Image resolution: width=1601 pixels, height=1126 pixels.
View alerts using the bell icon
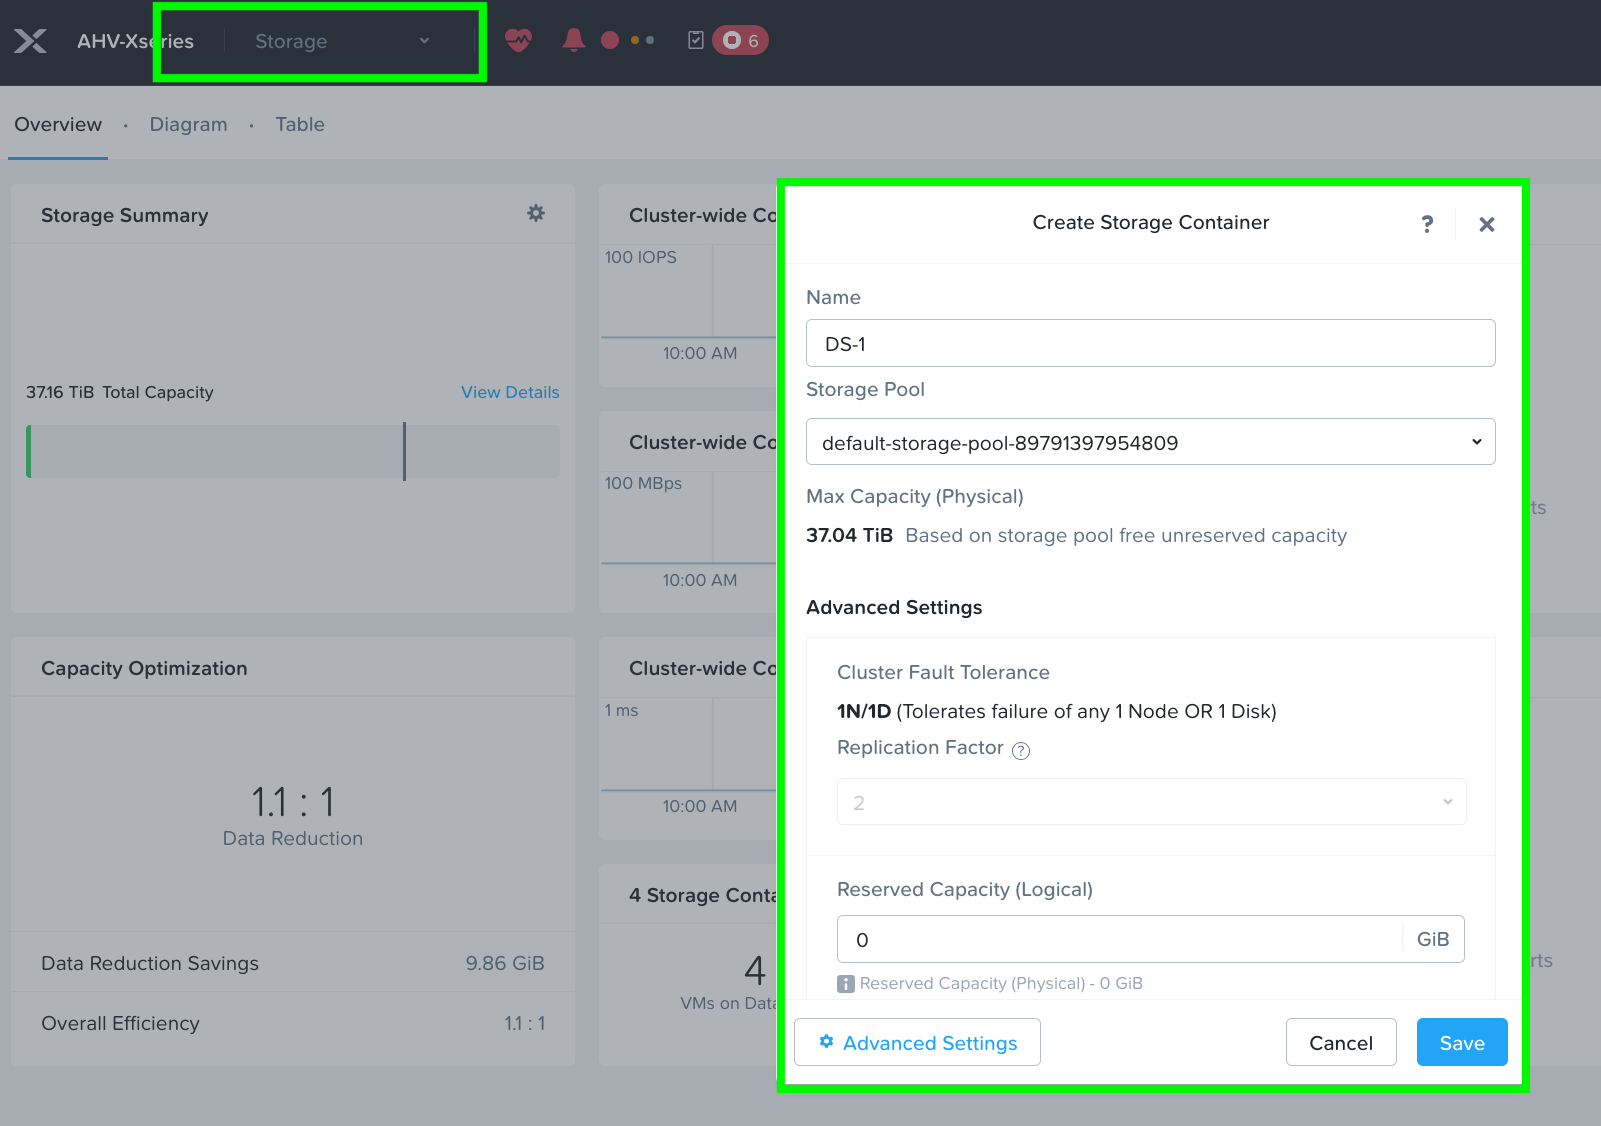tap(573, 40)
